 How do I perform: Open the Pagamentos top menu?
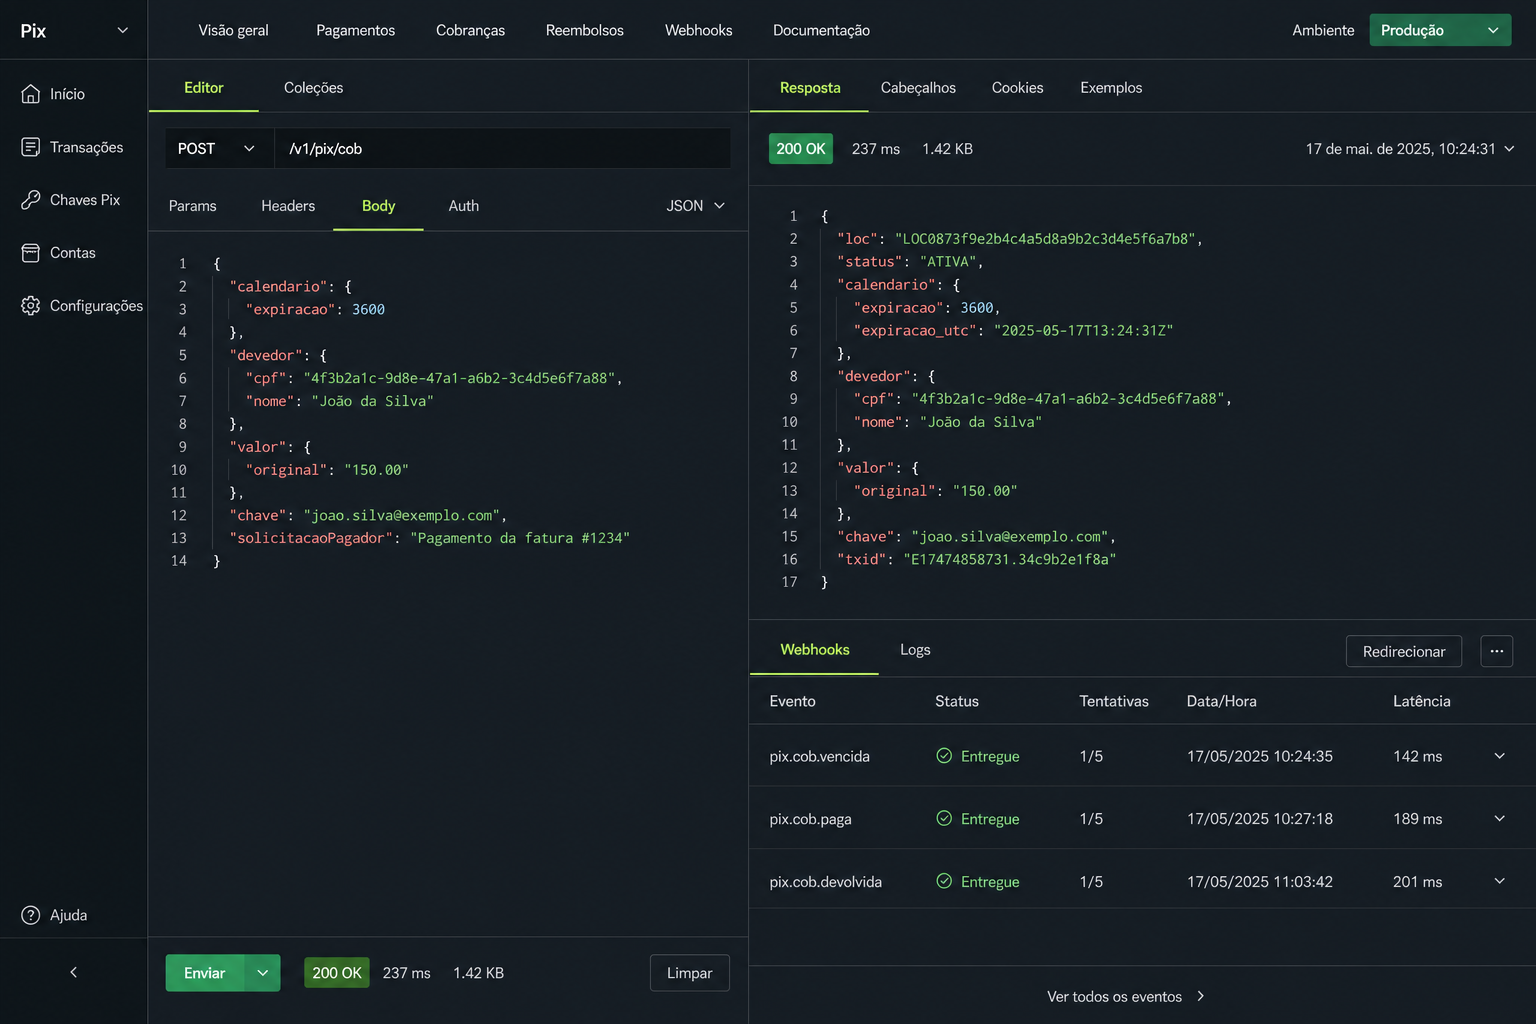point(355,30)
